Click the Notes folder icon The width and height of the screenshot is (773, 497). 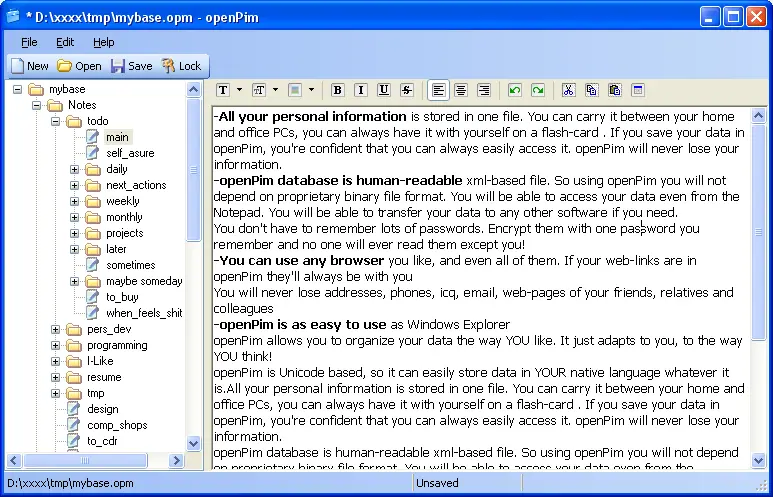click(x=55, y=106)
